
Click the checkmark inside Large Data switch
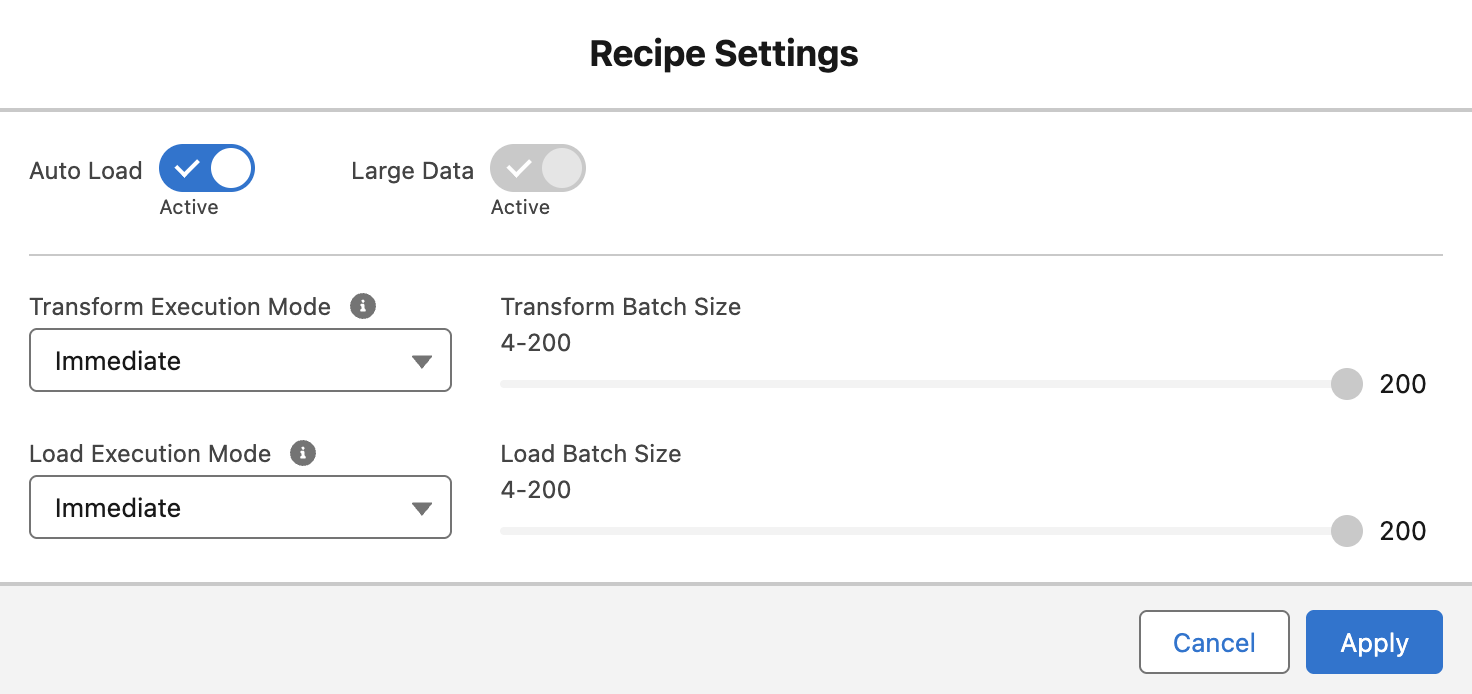(x=517, y=169)
